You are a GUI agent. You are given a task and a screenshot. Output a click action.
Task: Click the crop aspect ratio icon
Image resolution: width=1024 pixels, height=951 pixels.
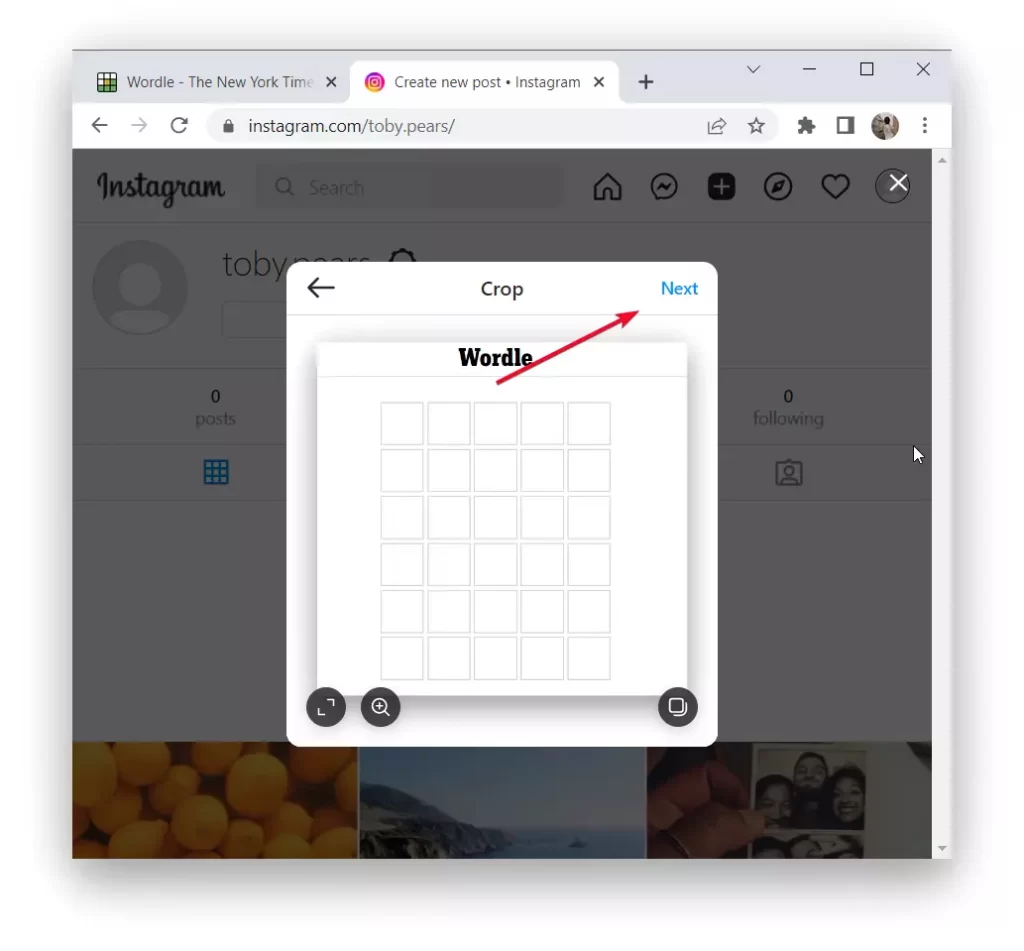point(326,707)
